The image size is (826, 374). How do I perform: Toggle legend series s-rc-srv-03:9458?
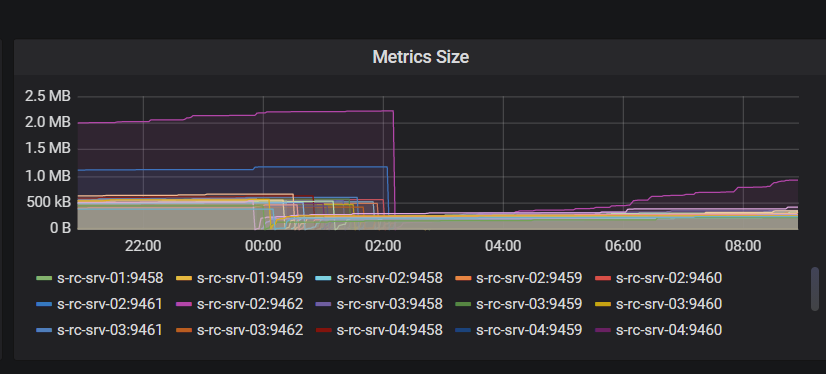tap(389, 304)
